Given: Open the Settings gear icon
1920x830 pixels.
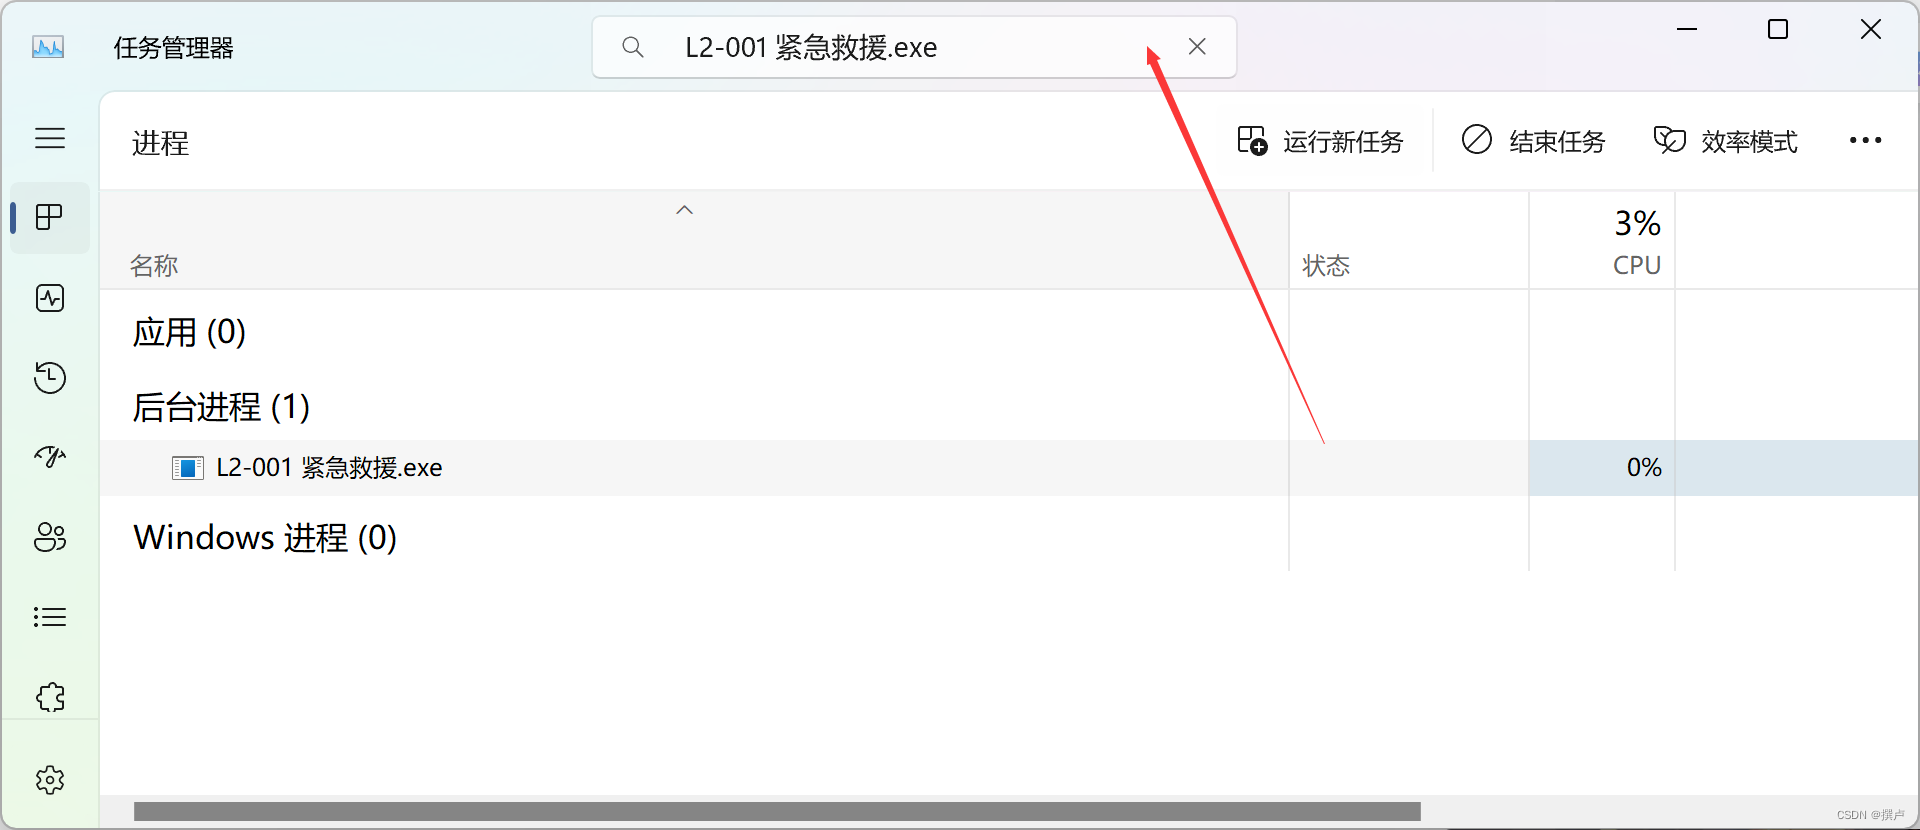Looking at the screenshot, I should tap(49, 780).
